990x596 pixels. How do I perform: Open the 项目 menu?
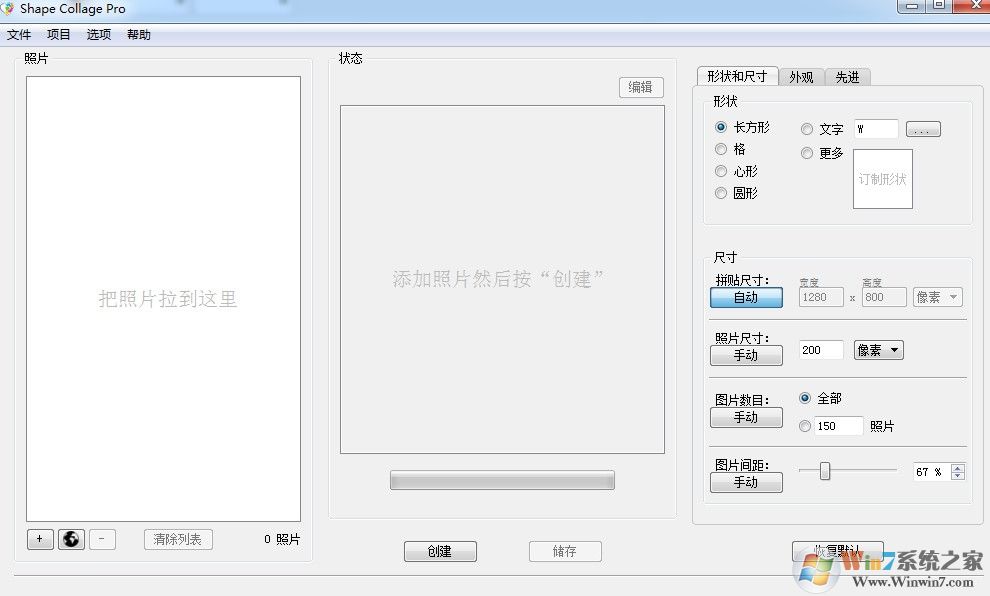point(59,35)
